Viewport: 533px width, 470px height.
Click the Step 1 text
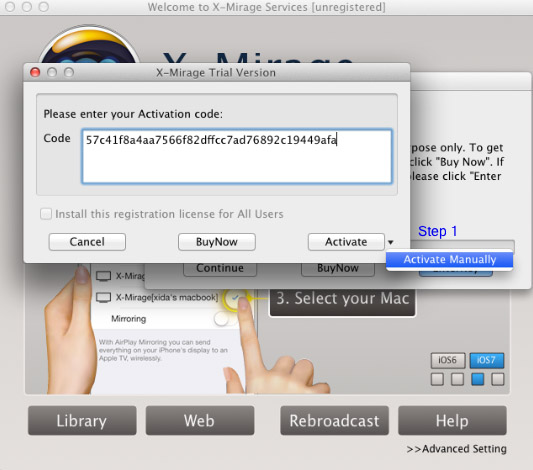click(x=437, y=231)
